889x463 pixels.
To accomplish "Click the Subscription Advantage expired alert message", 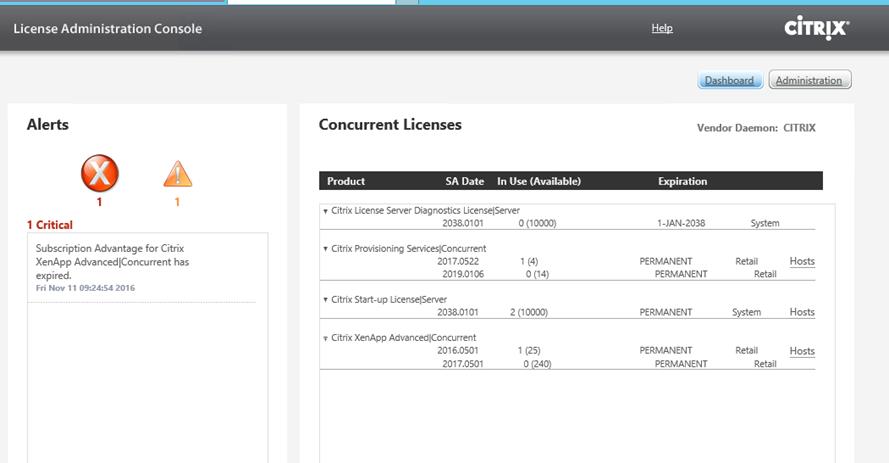I will pos(112,262).
